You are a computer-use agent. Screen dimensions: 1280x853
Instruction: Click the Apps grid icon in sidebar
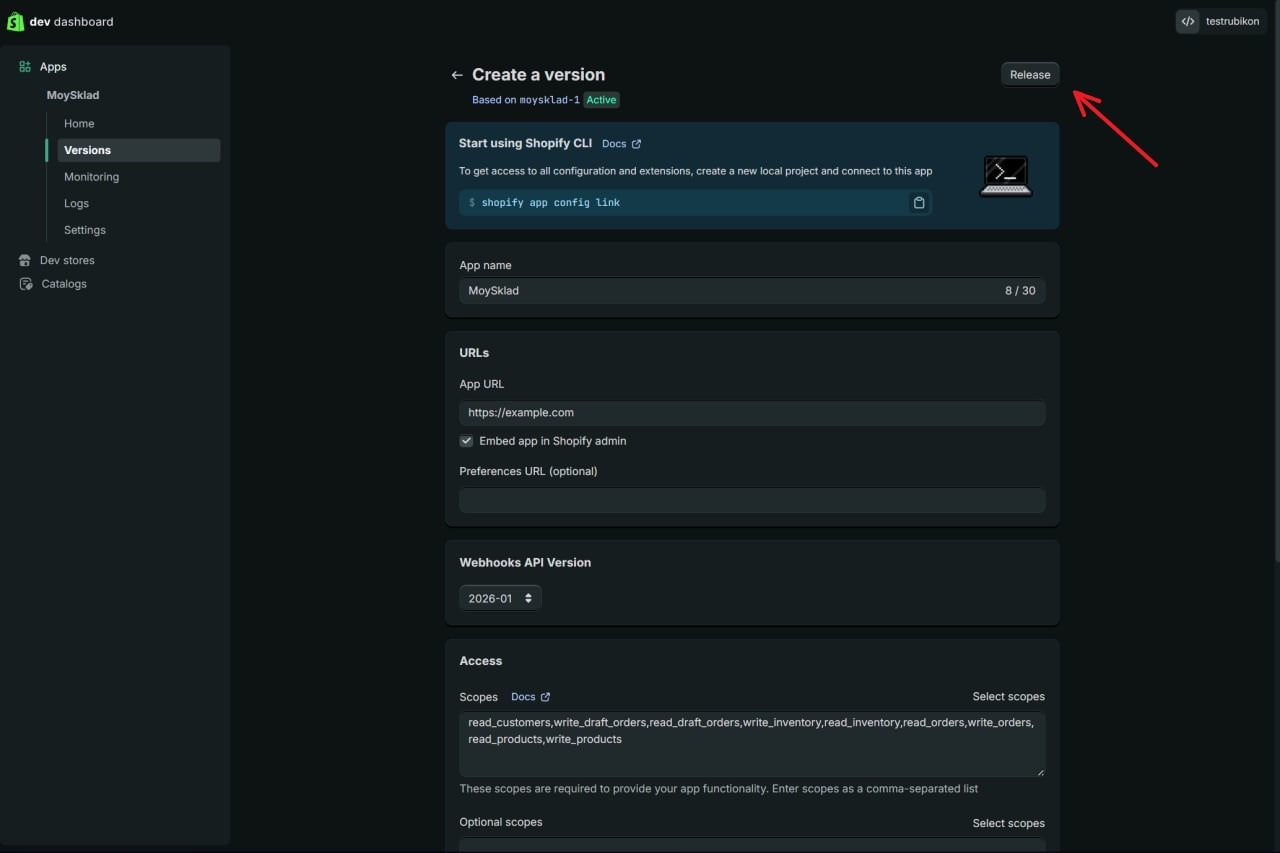[25, 67]
